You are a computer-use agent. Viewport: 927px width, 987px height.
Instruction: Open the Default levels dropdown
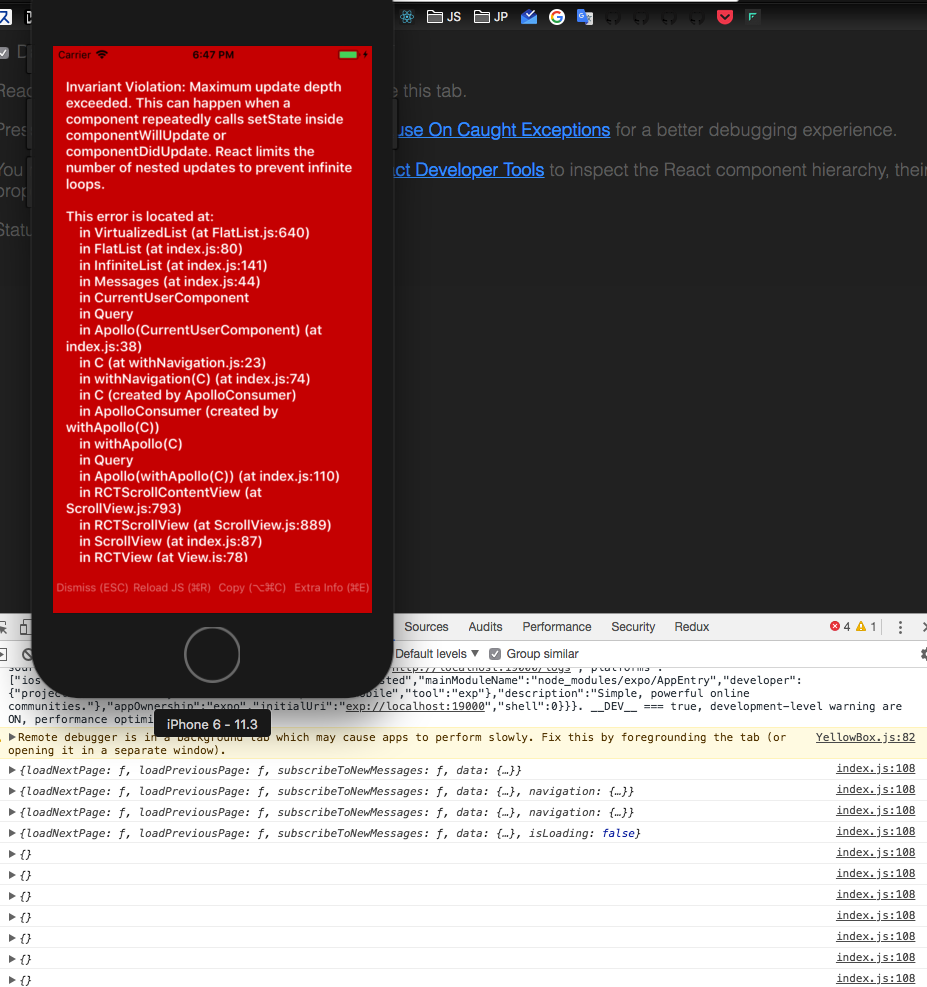coord(437,653)
